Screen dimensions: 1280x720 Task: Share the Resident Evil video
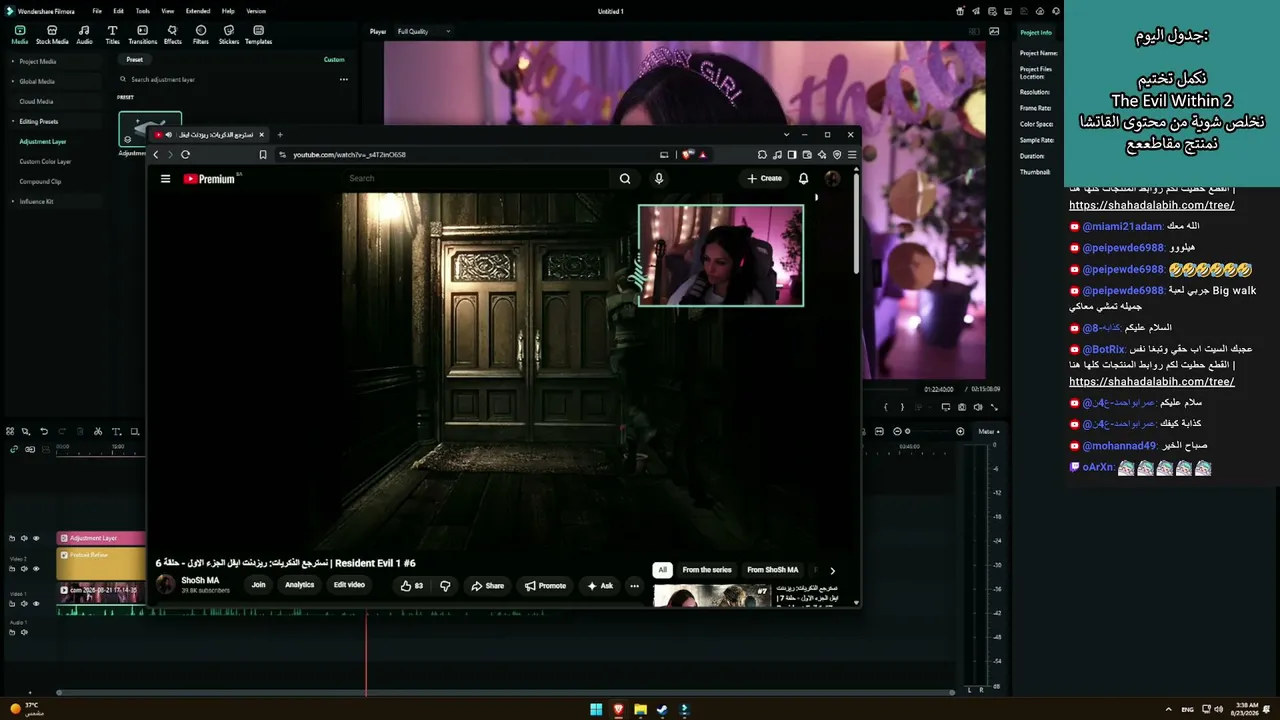point(488,586)
